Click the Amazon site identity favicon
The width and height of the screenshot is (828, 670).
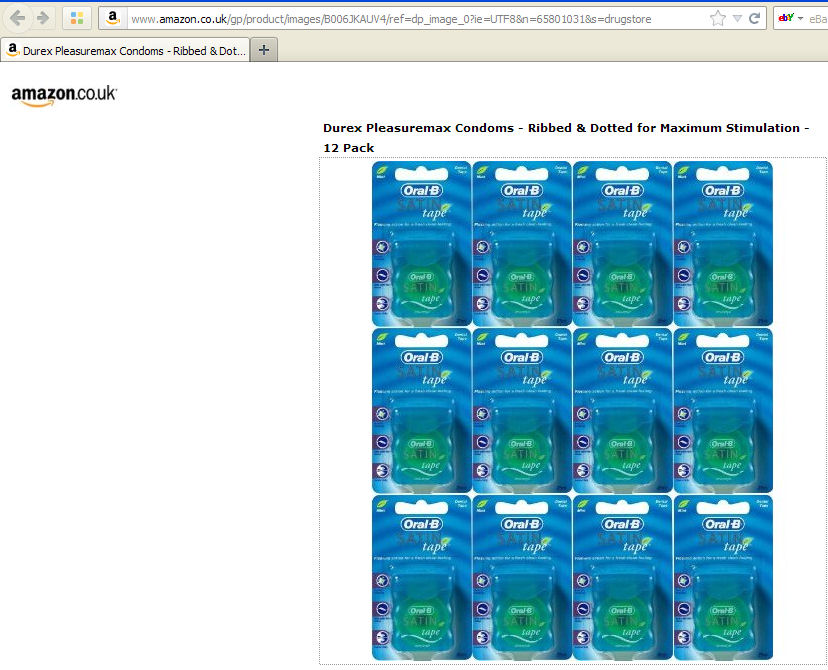(x=112, y=18)
